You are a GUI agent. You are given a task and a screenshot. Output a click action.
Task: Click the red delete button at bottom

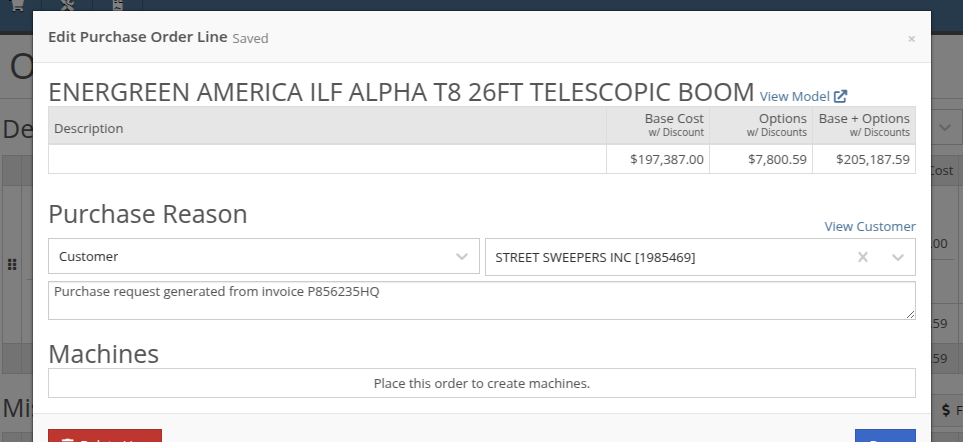(x=105, y=435)
